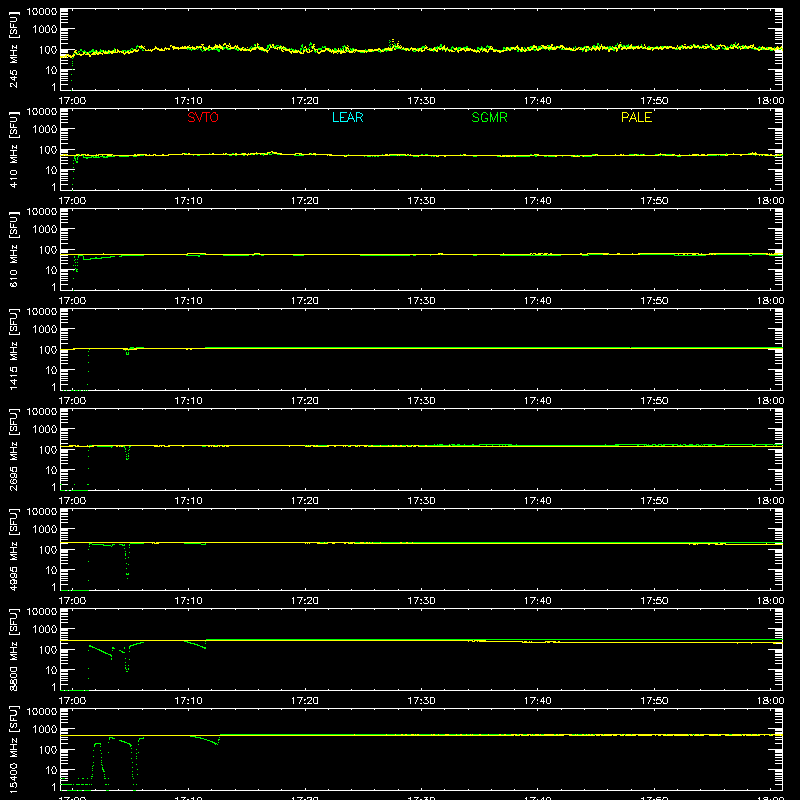The image size is (800, 800).
Task: Click the 10 value on the 1415 MHz axis
Action: pyautogui.click(x=51, y=370)
